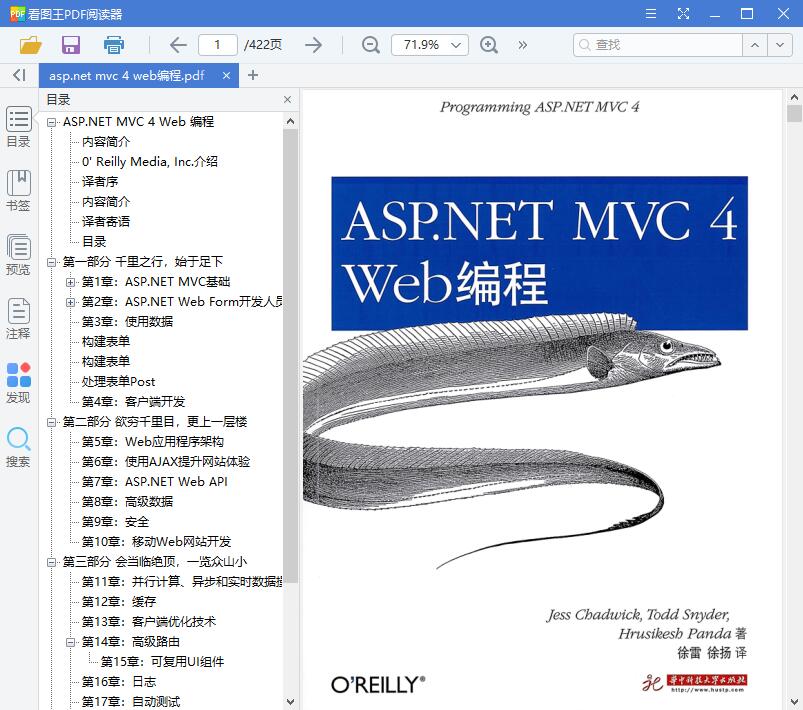Open 第15章：可复用UI组件 entry
Image resolution: width=803 pixels, height=710 pixels.
pyautogui.click(x=162, y=662)
